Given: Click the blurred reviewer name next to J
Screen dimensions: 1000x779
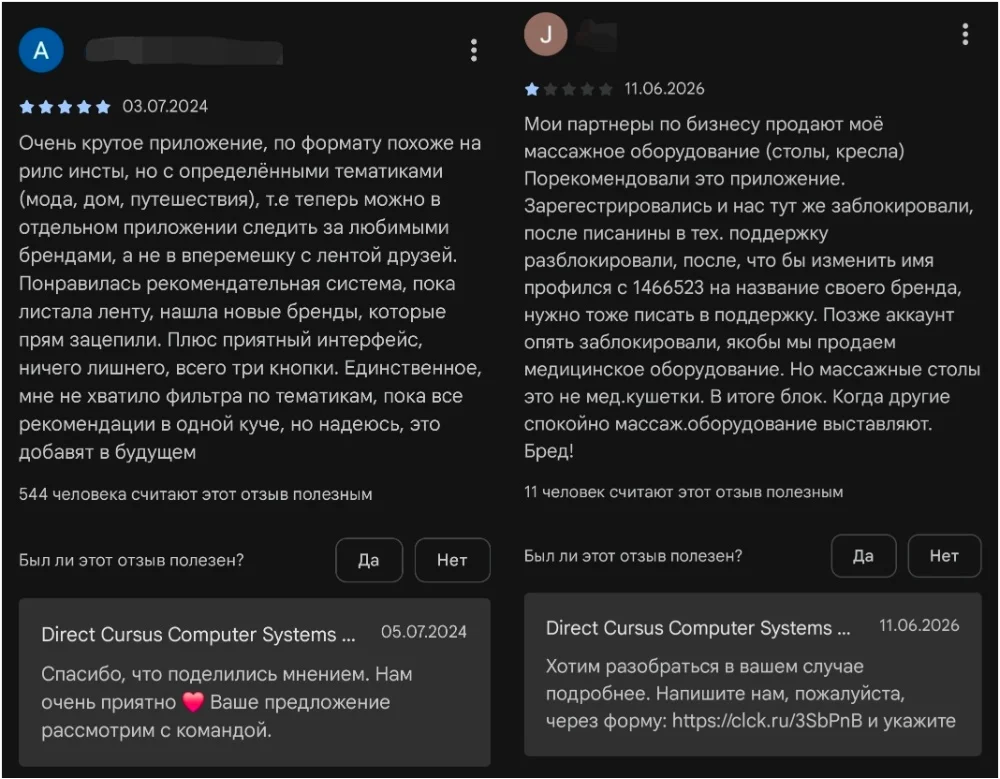Looking at the screenshot, I should pyautogui.click(x=598, y=34).
